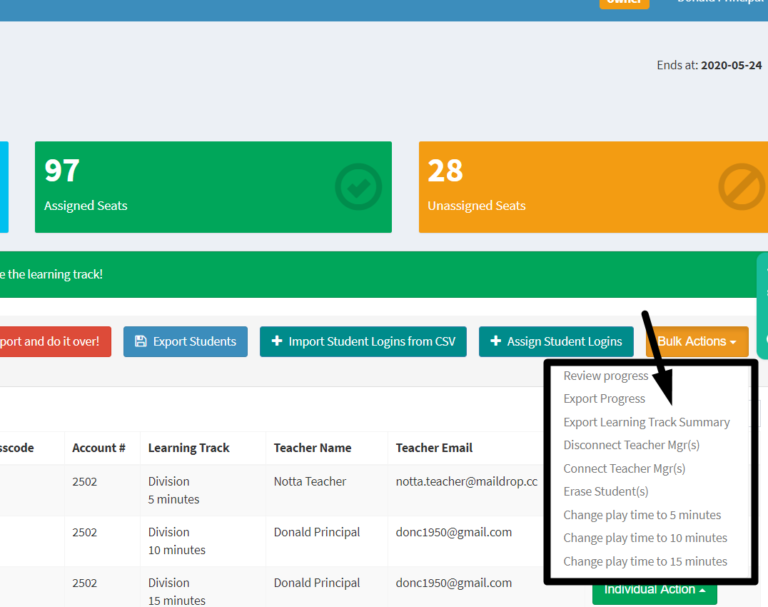Viewport: 768px width, 607px height.
Task: Choose Disconnect Teacher Mgr(s) option
Action: [631, 445]
